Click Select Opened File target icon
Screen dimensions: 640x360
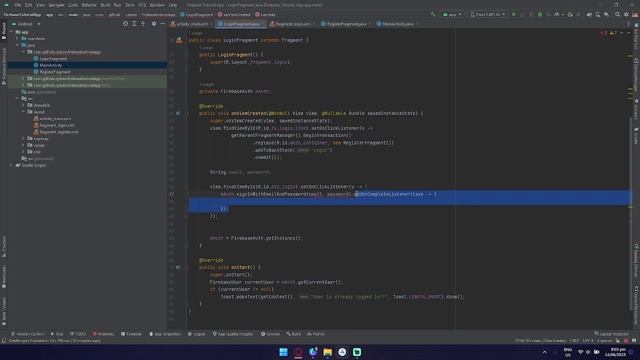coord(125,24)
